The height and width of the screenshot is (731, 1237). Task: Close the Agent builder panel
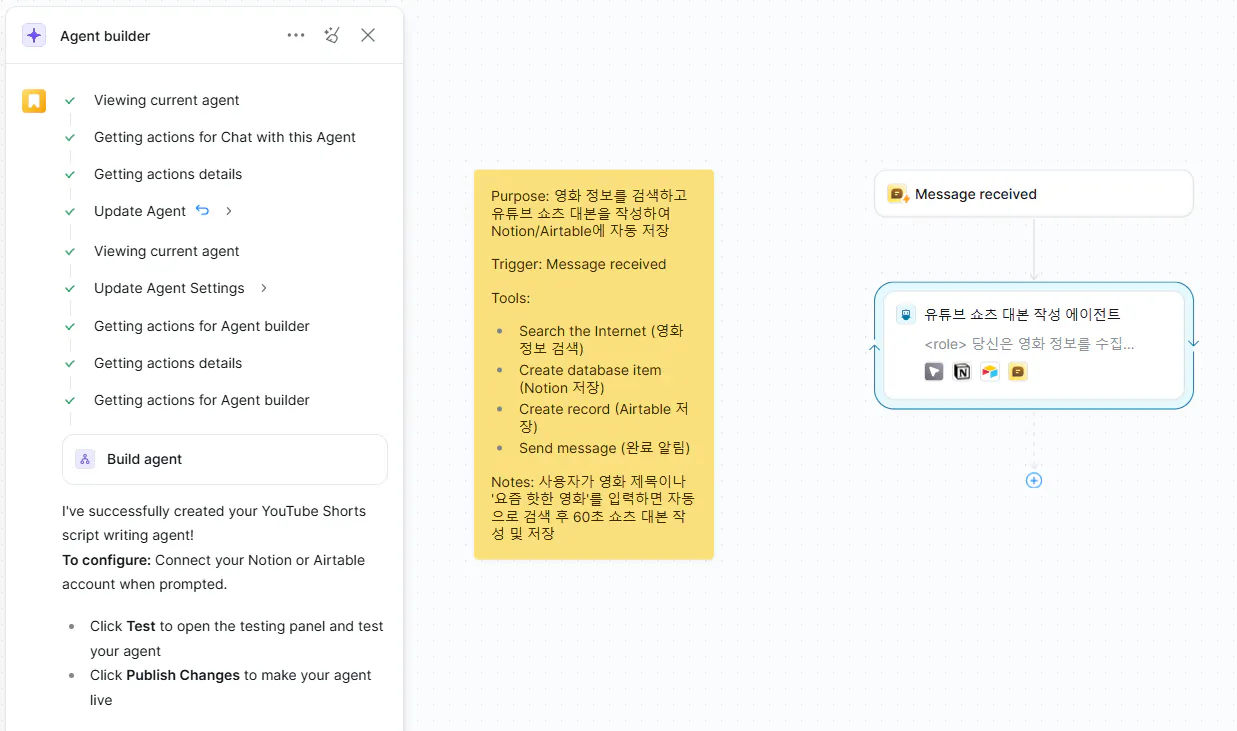click(x=368, y=35)
